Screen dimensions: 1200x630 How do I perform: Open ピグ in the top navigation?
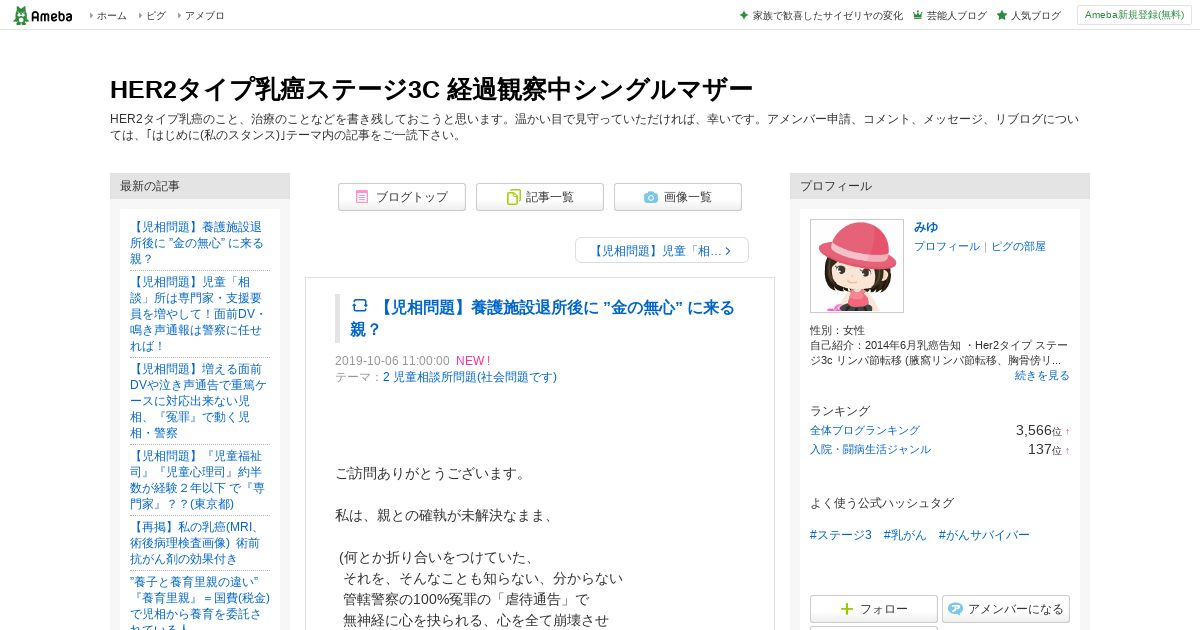tap(155, 16)
